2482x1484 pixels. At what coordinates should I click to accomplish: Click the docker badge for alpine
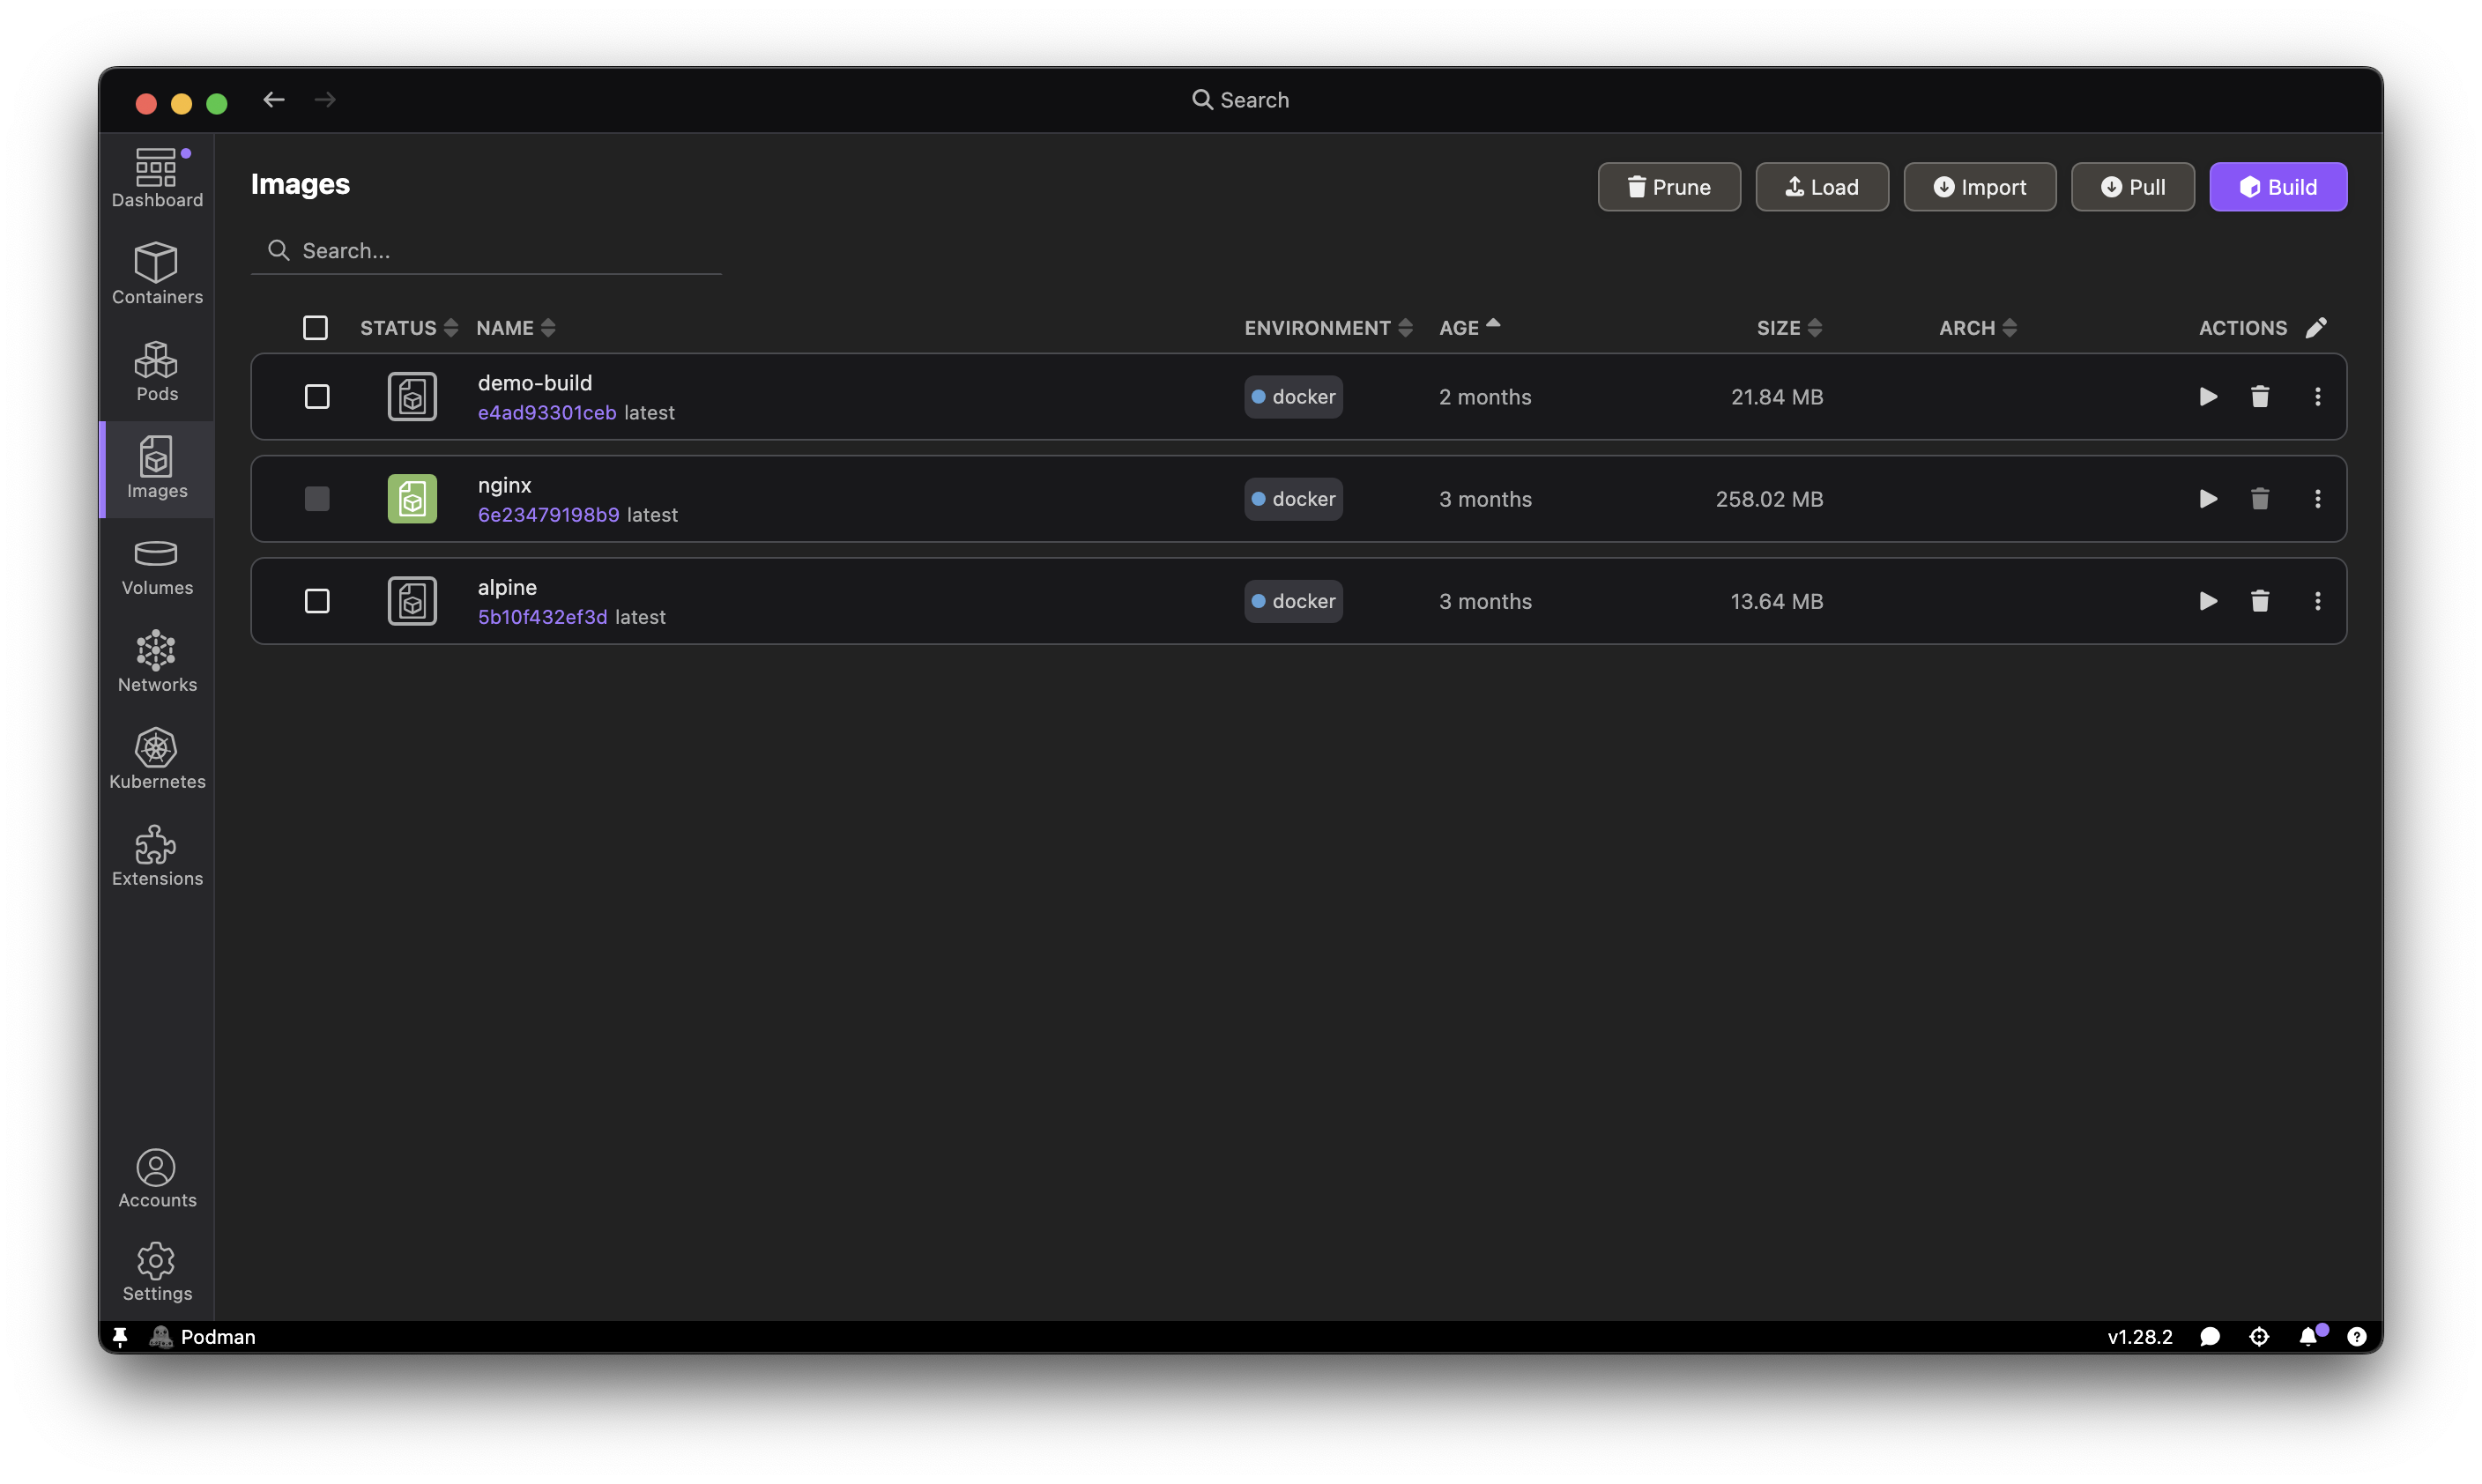pos(1292,600)
